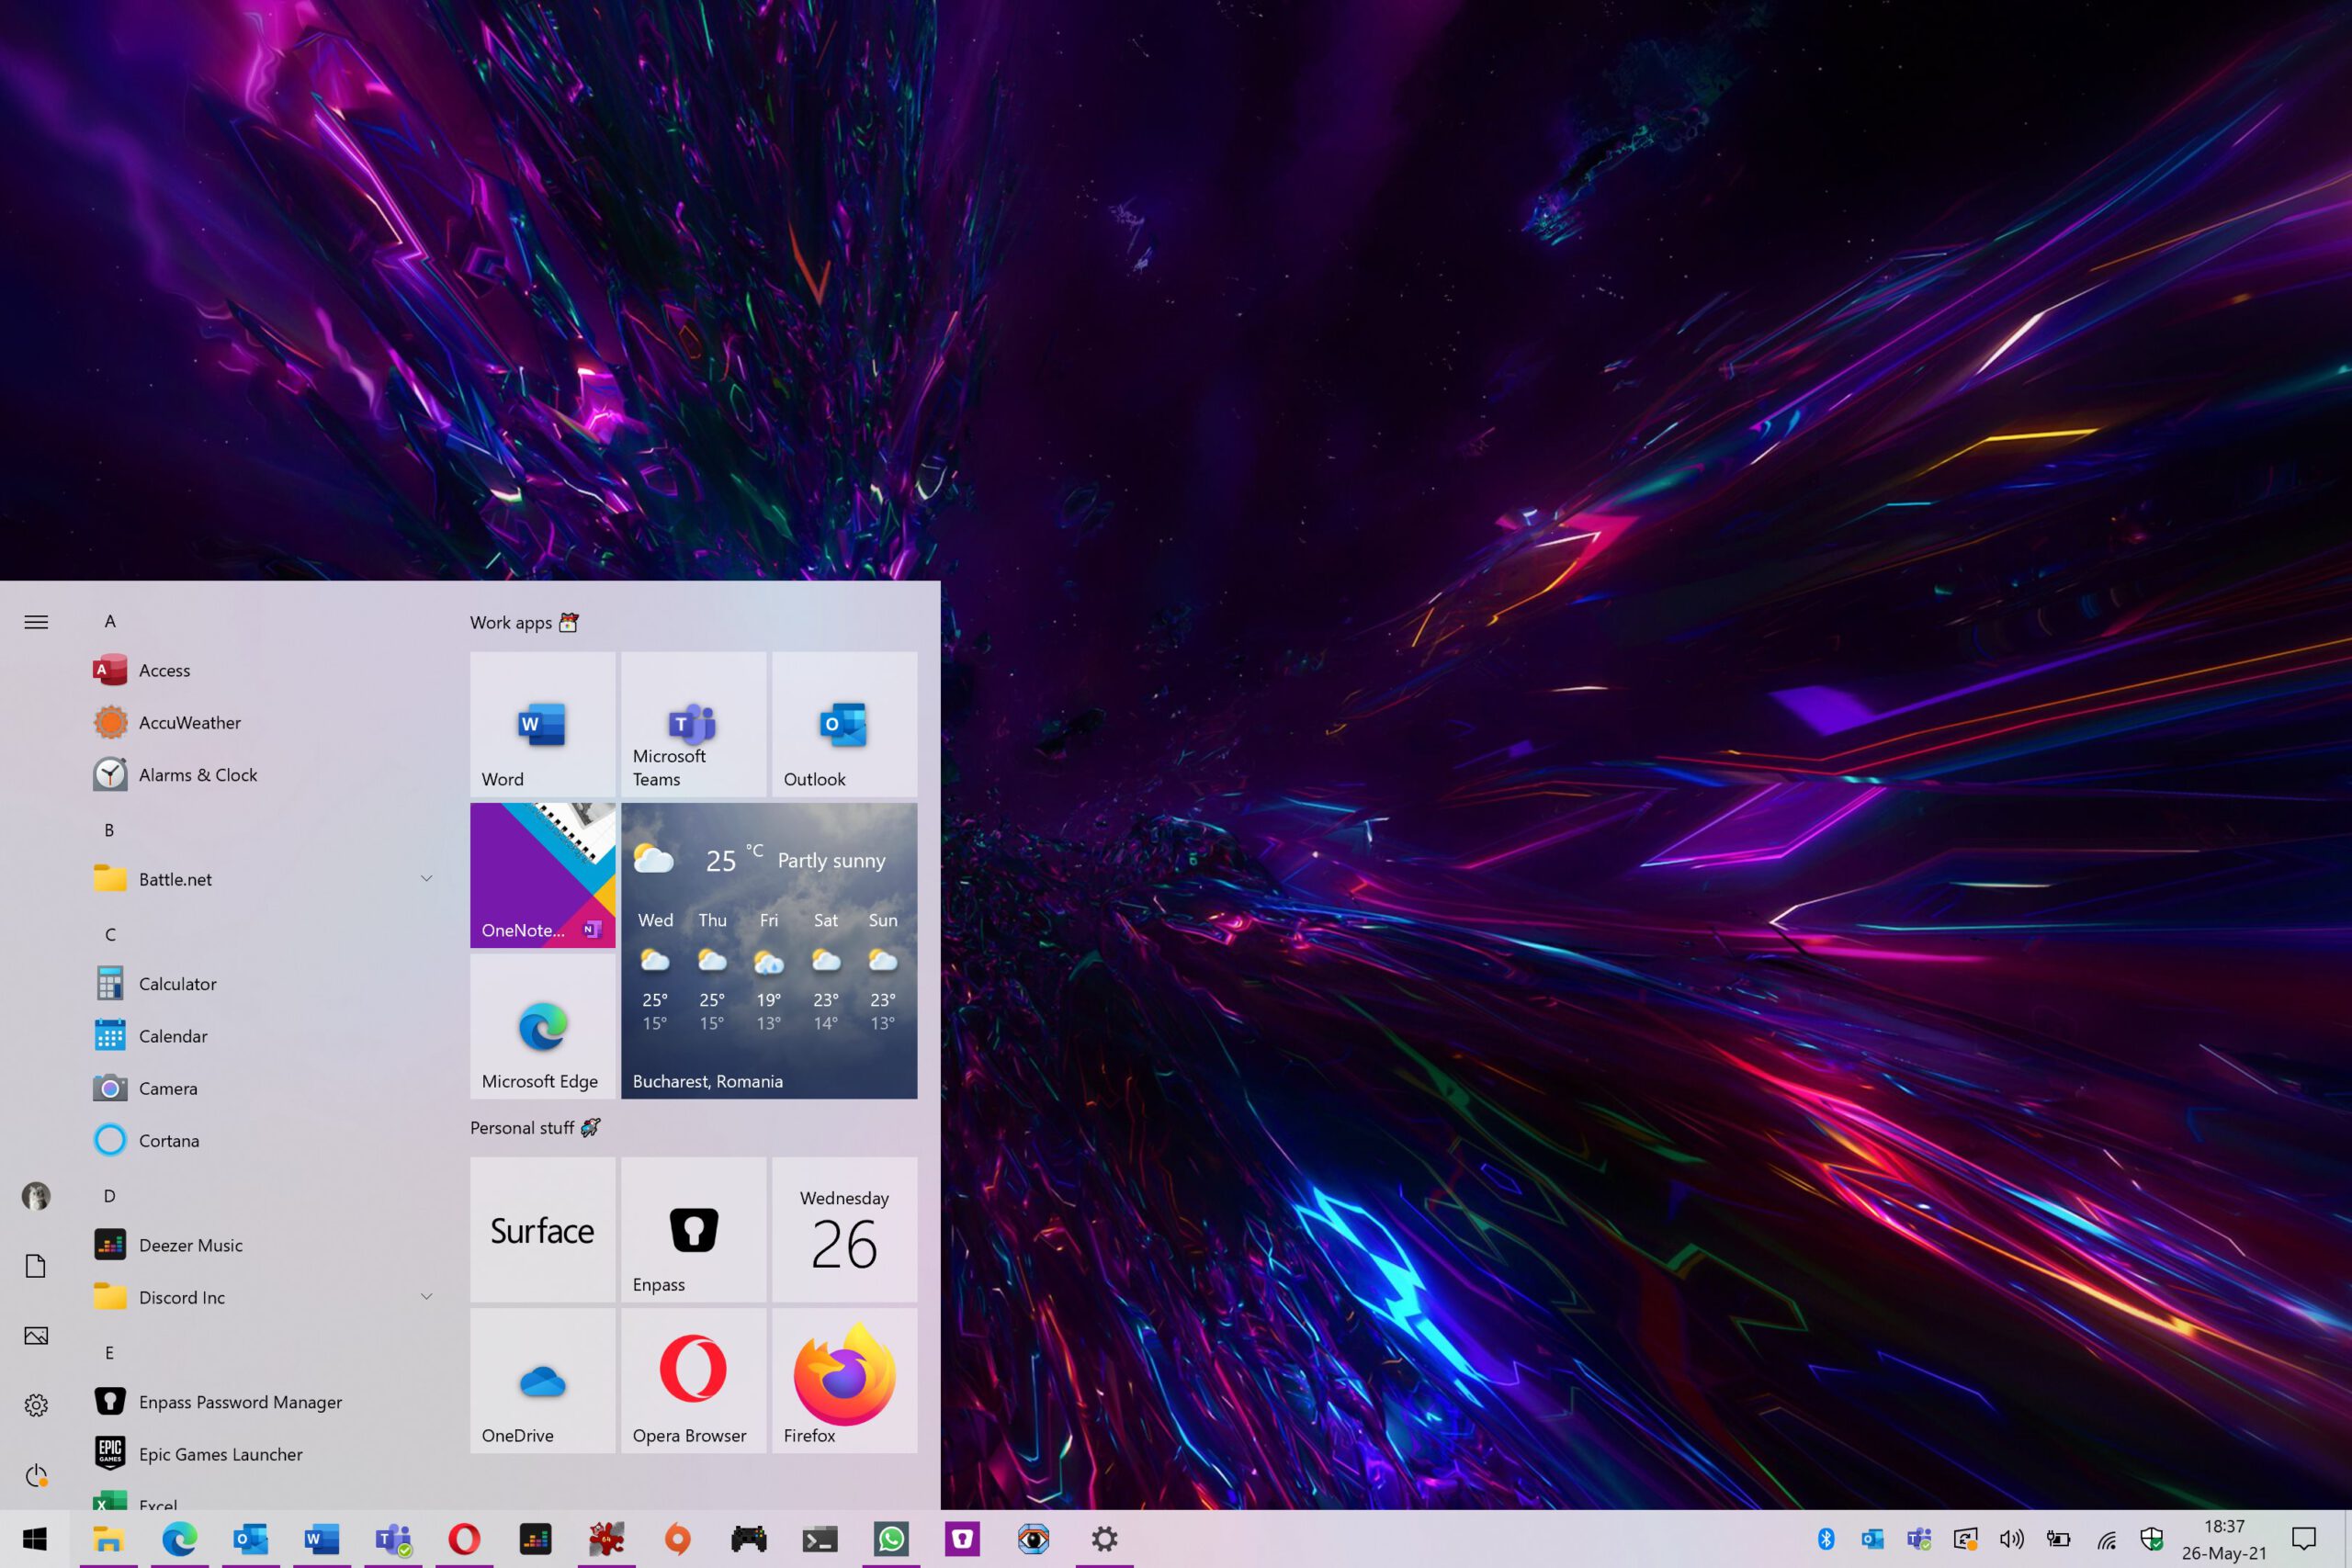2352x1568 pixels.
Task: Open the Word tile
Action: click(542, 724)
